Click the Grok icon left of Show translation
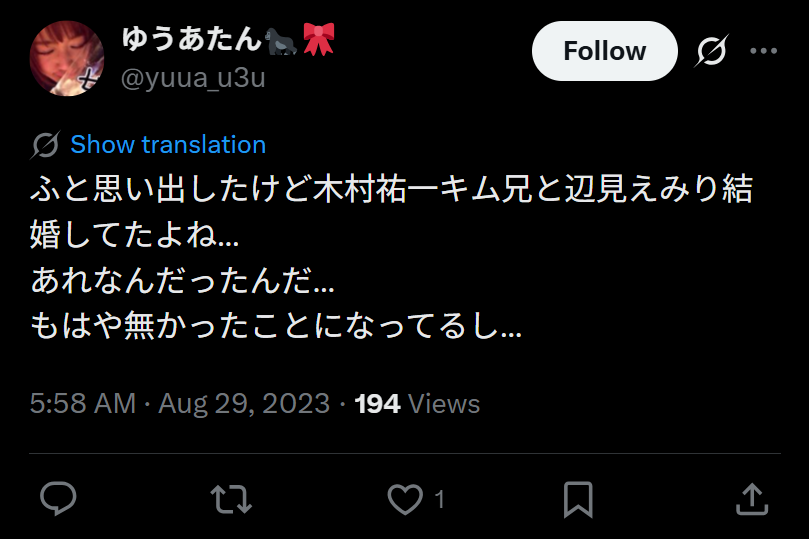 click(45, 145)
